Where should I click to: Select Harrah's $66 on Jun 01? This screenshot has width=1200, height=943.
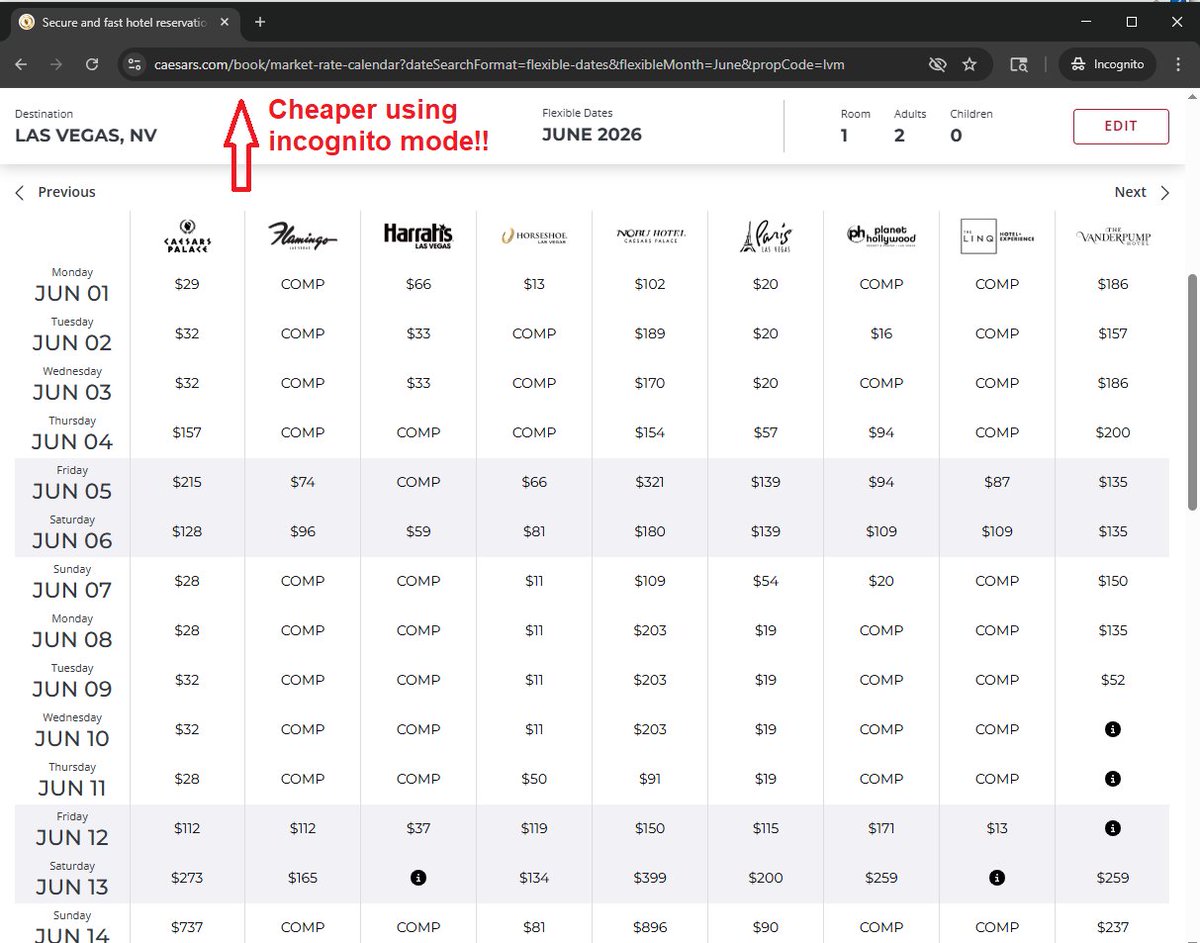[x=418, y=284]
